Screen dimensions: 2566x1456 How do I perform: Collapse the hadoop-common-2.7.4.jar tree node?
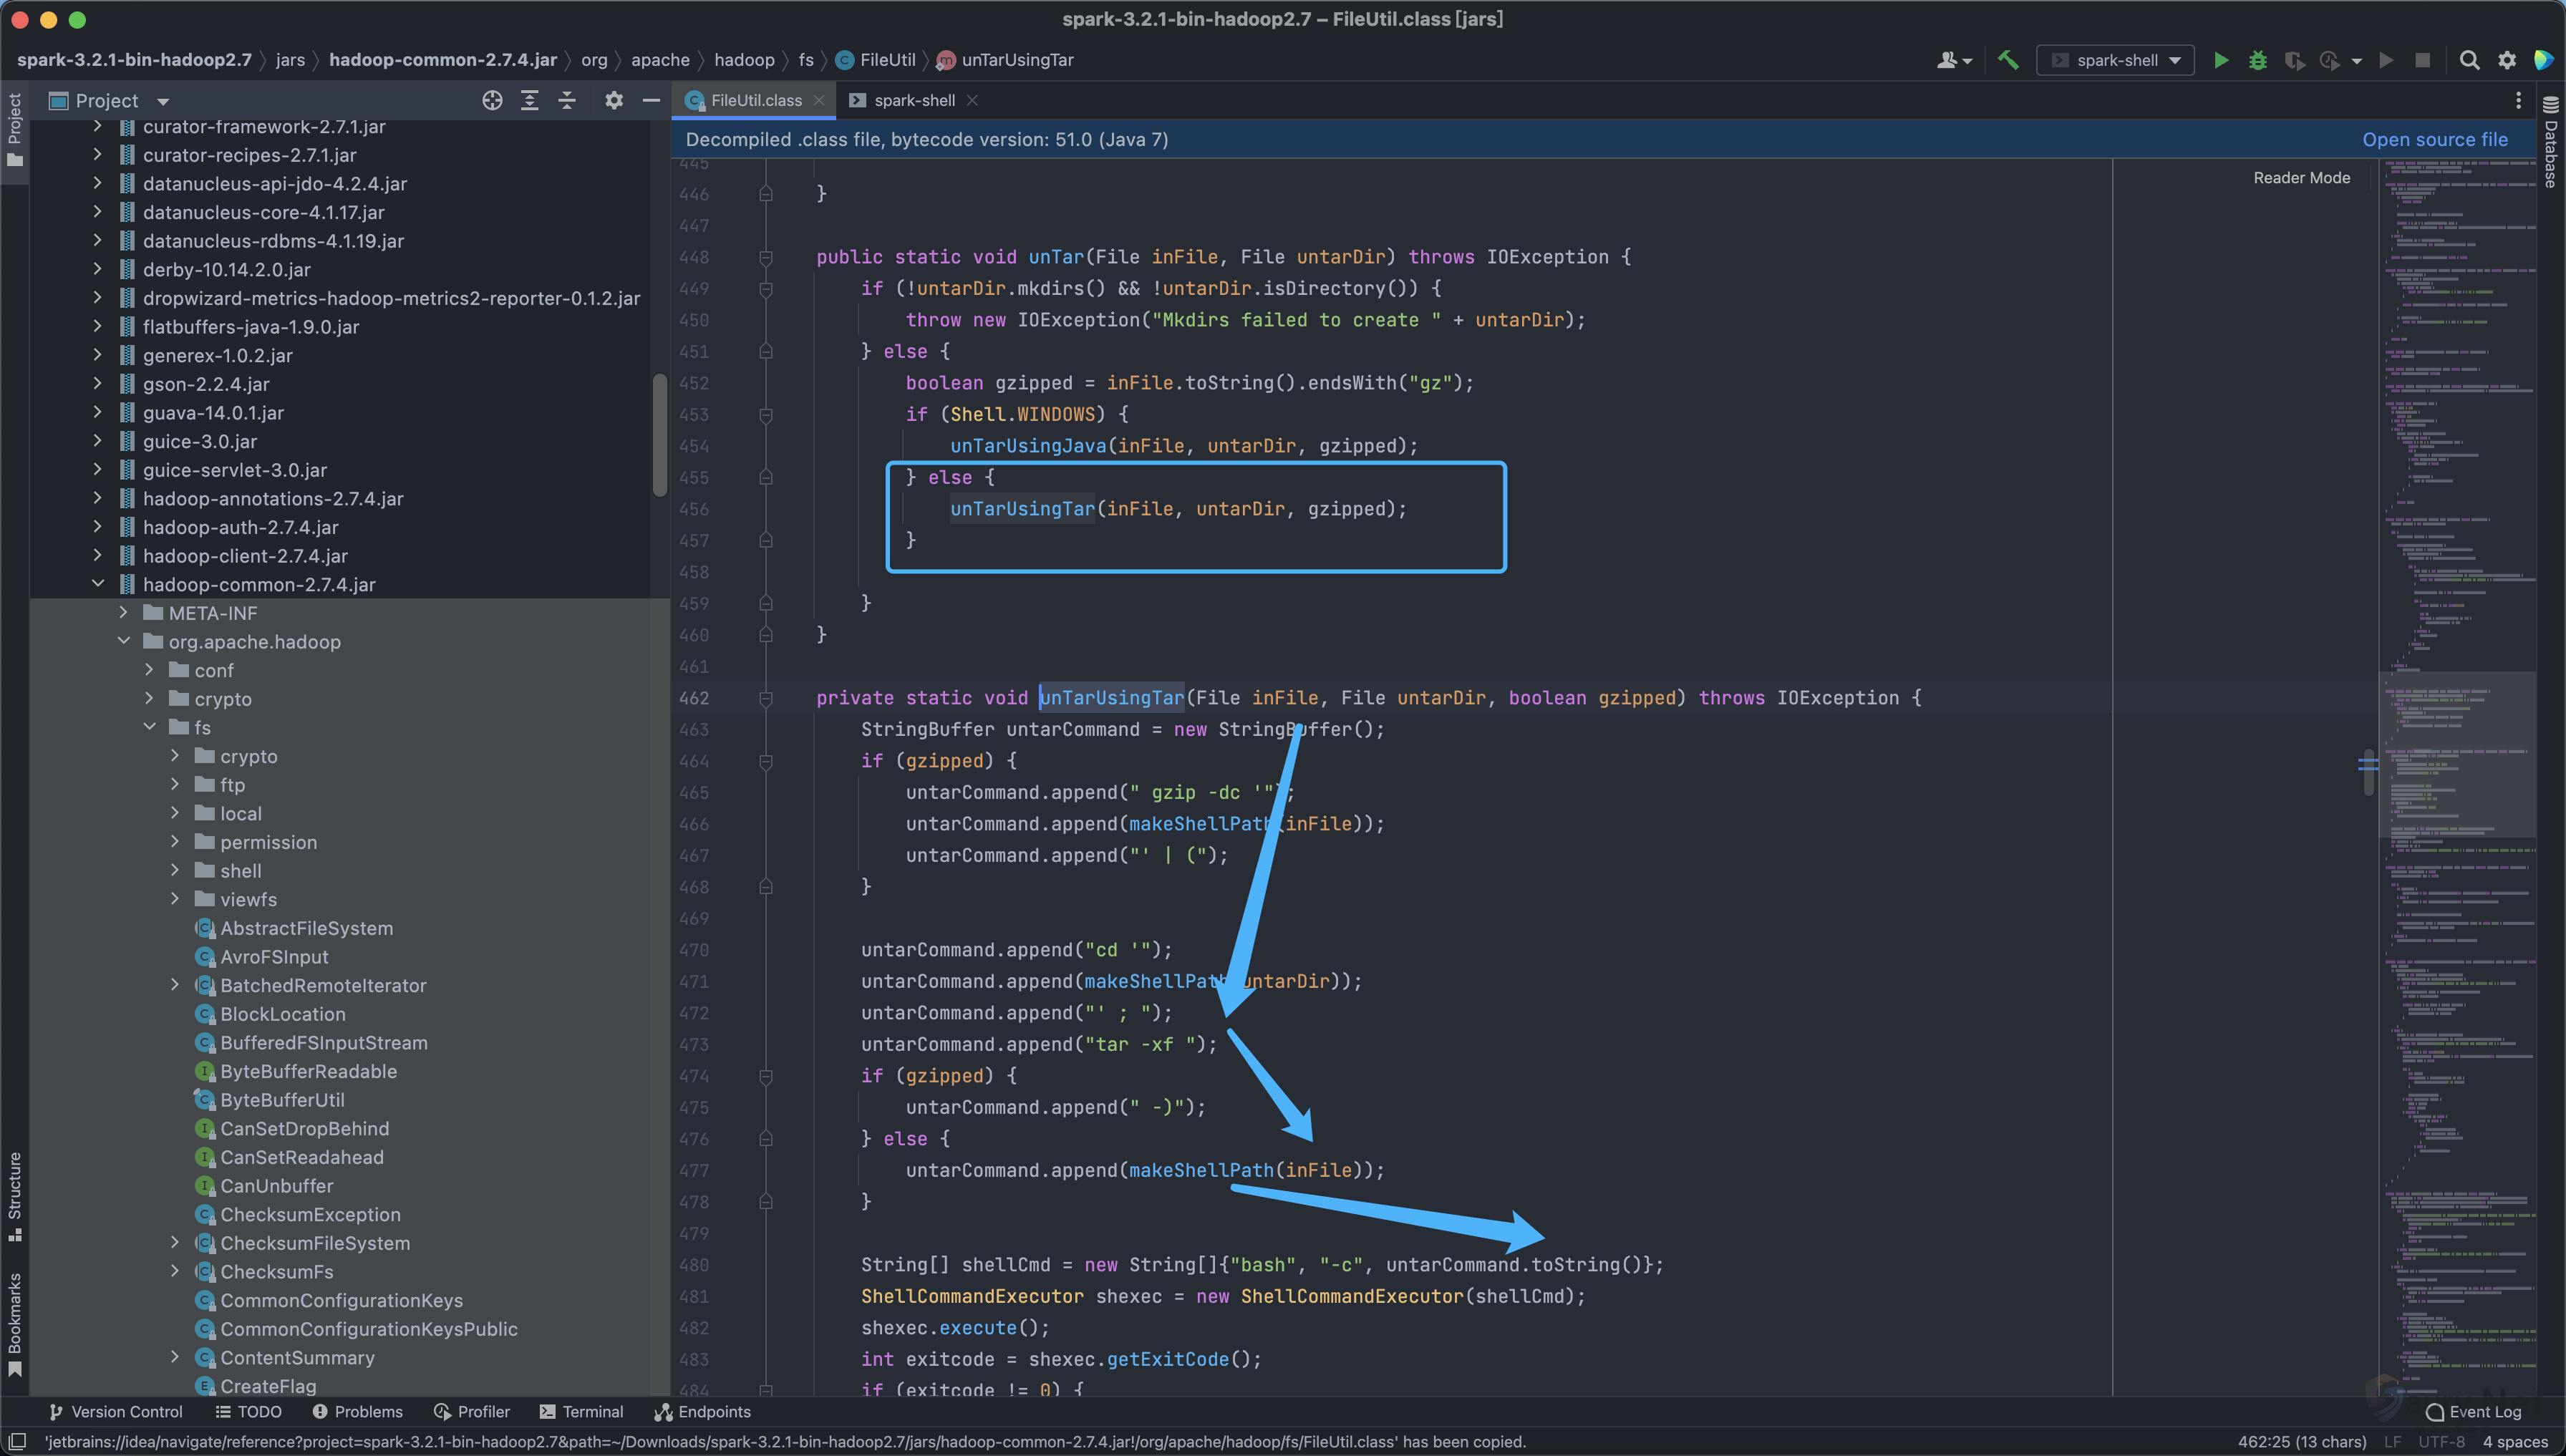pyautogui.click(x=98, y=584)
